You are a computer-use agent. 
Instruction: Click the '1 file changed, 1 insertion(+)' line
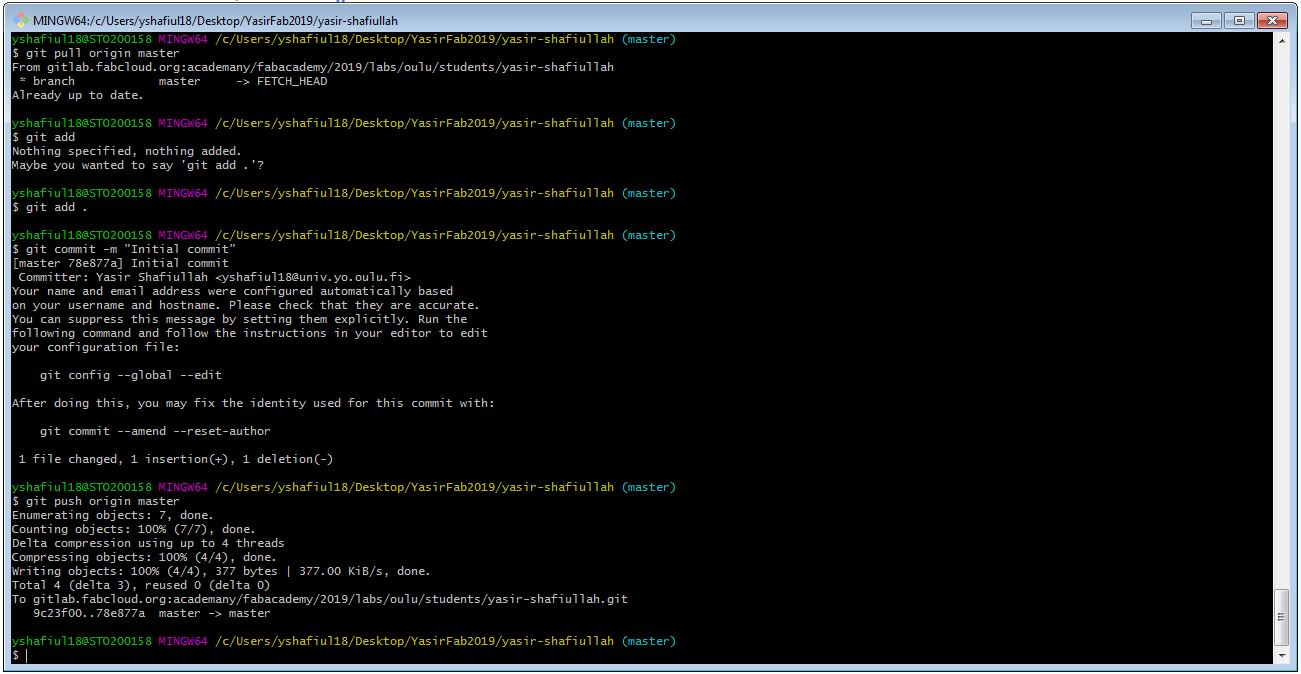click(x=176, y=460)
